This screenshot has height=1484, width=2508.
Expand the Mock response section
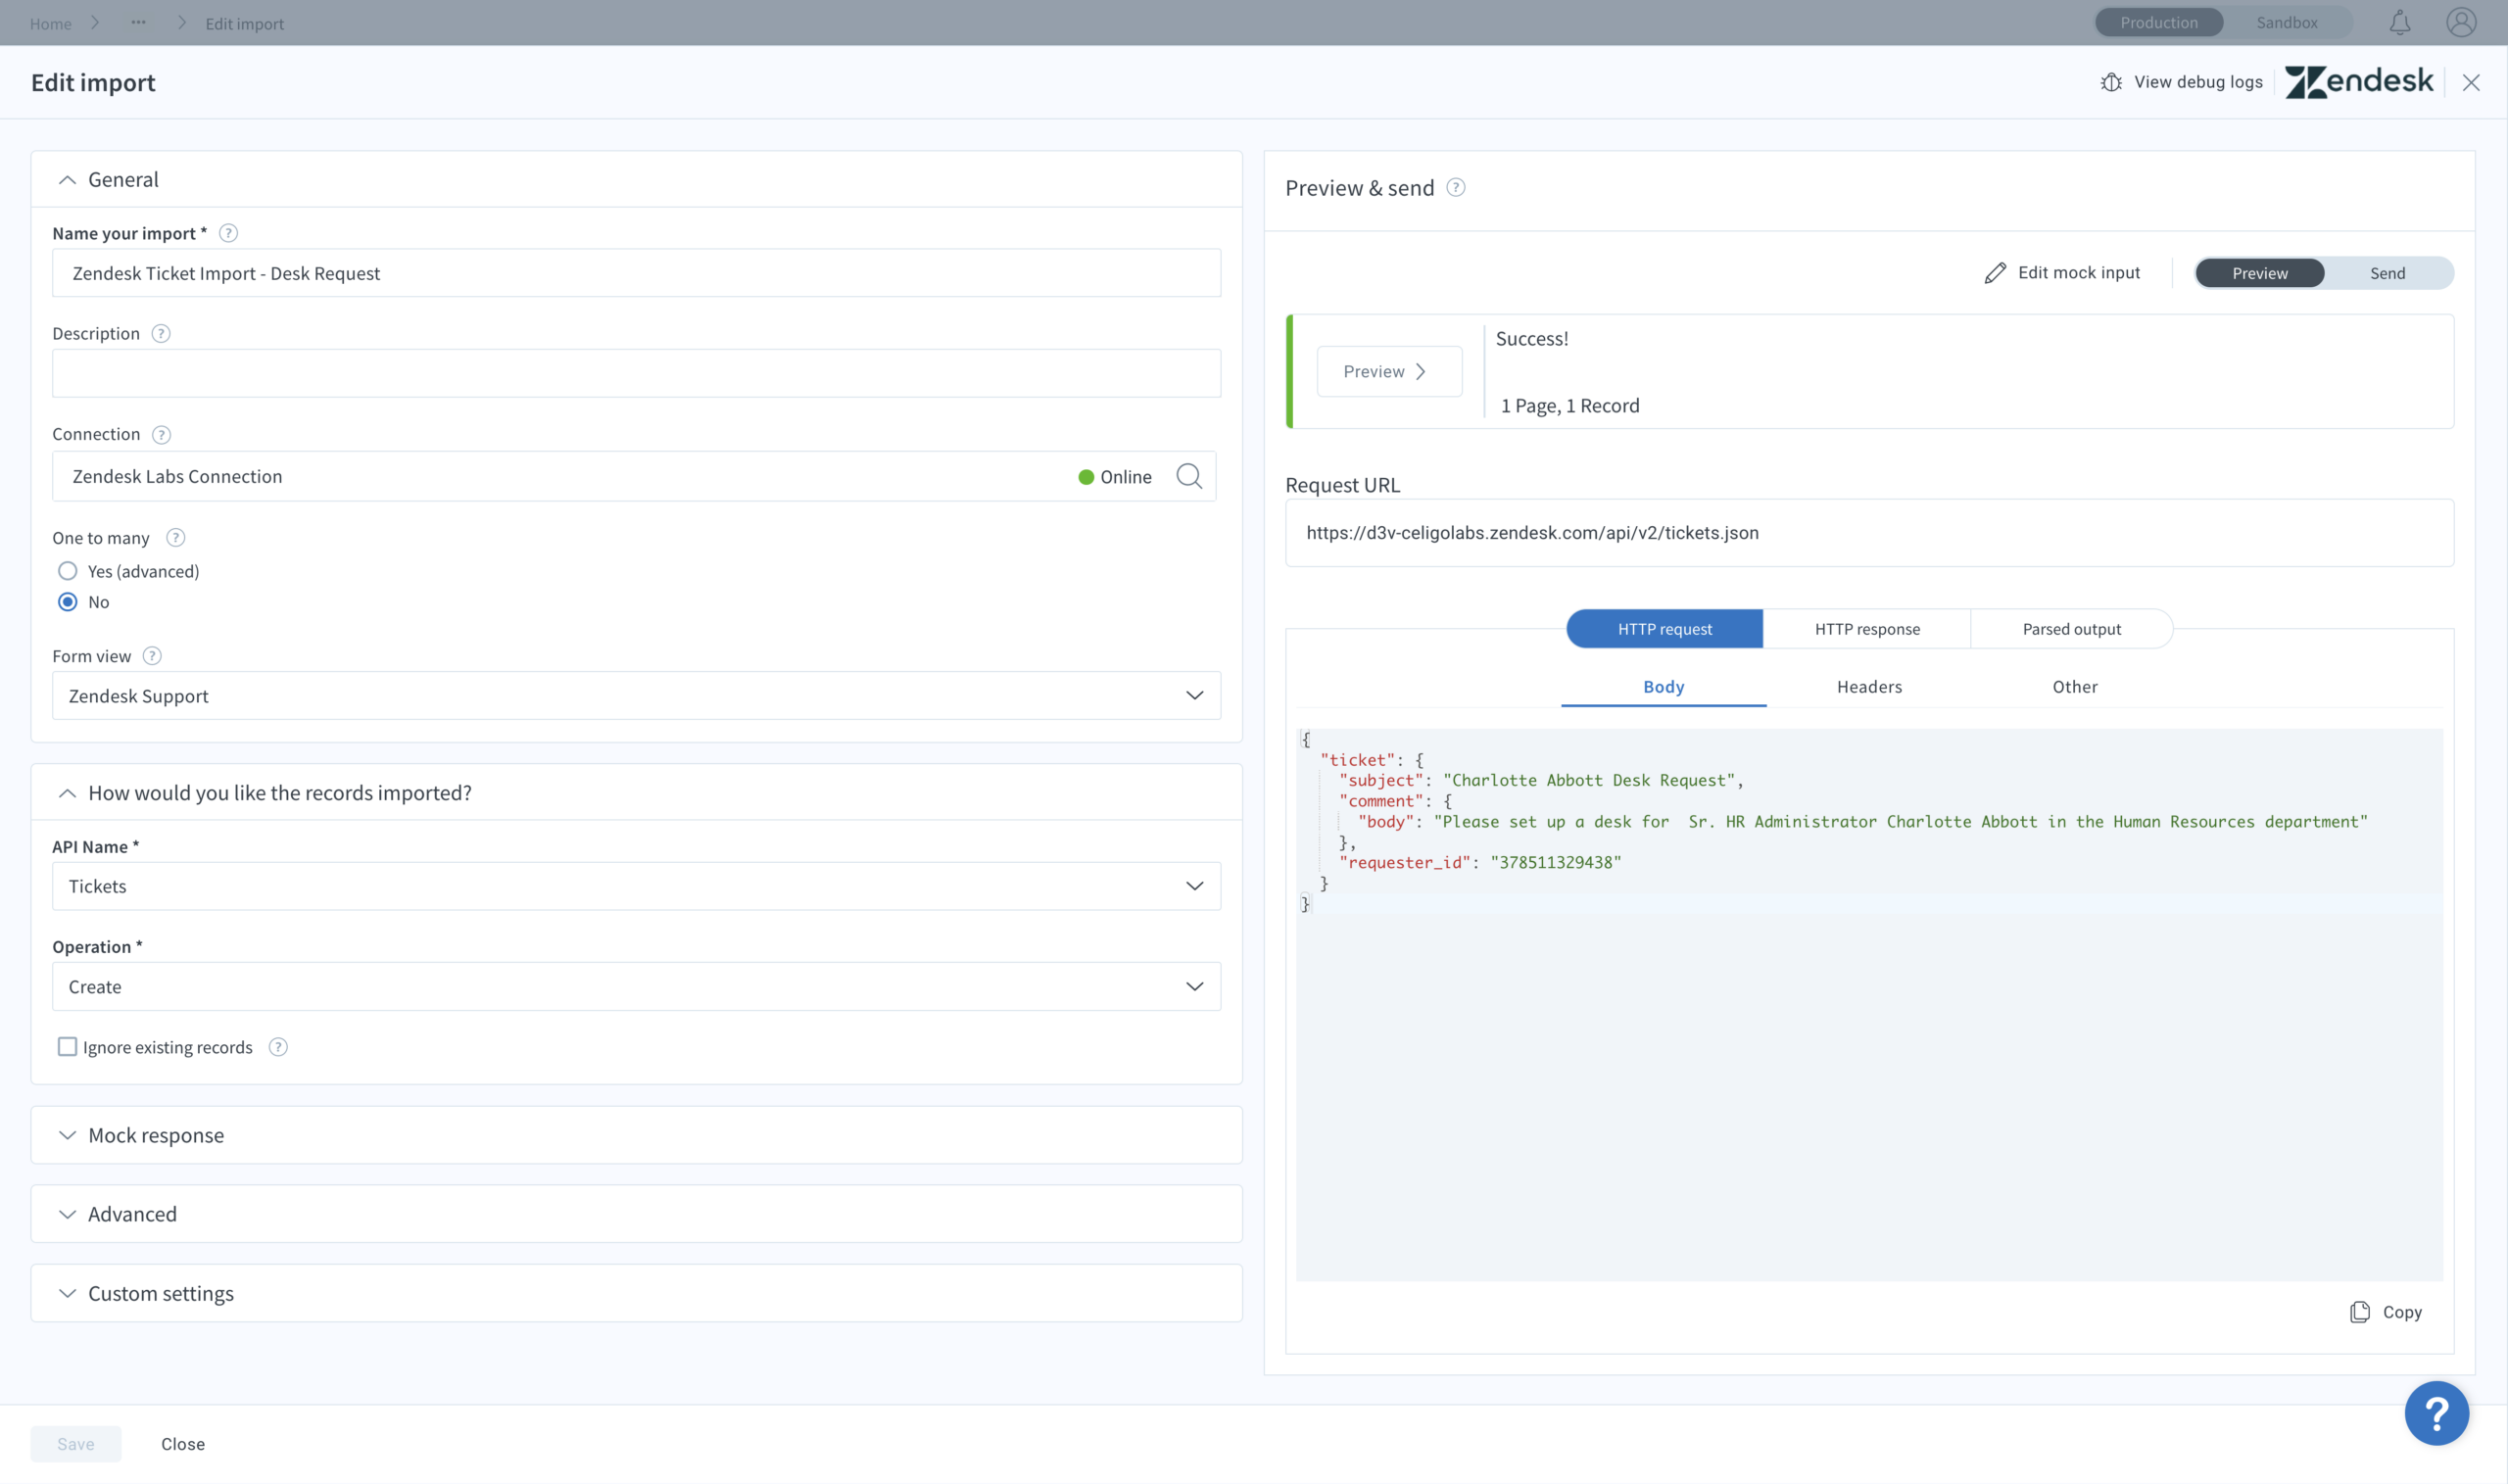[68, 1134]
